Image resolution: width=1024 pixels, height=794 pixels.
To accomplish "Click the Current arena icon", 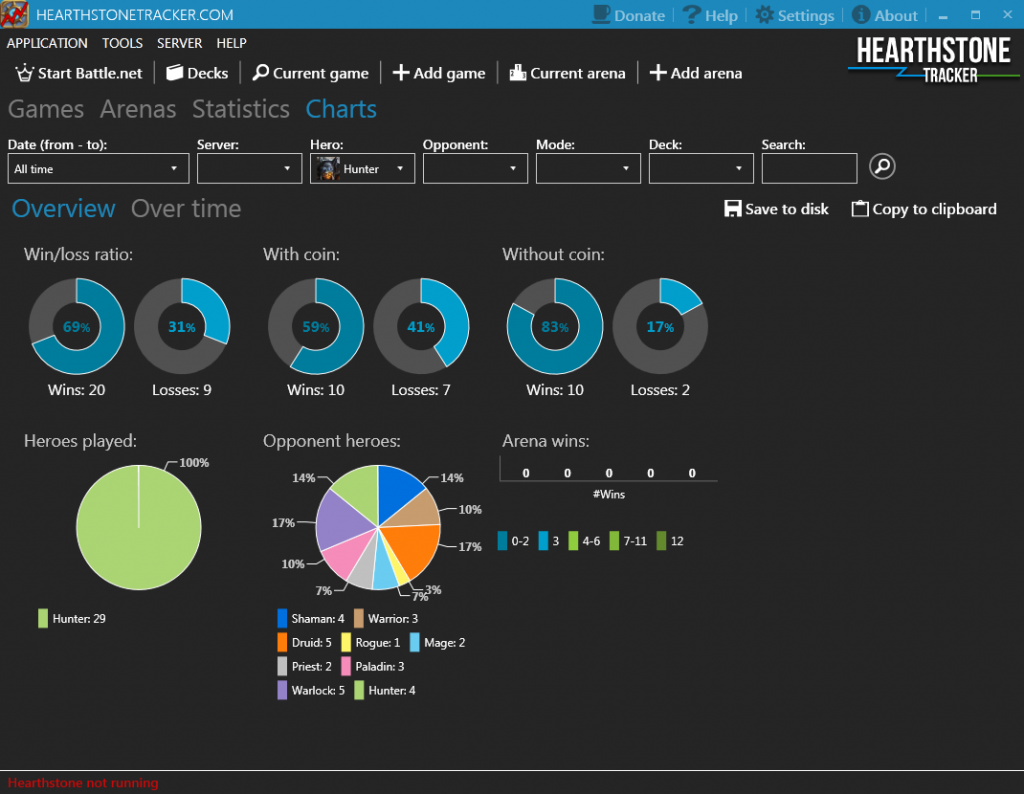I will click(x=518, y=72).
